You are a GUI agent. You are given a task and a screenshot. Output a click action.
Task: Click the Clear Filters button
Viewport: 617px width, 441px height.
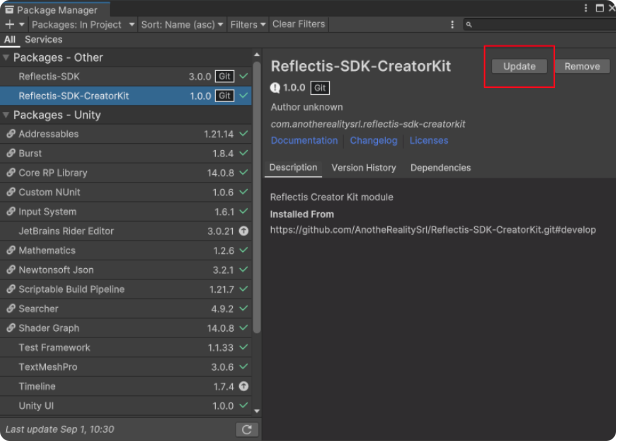299,24
